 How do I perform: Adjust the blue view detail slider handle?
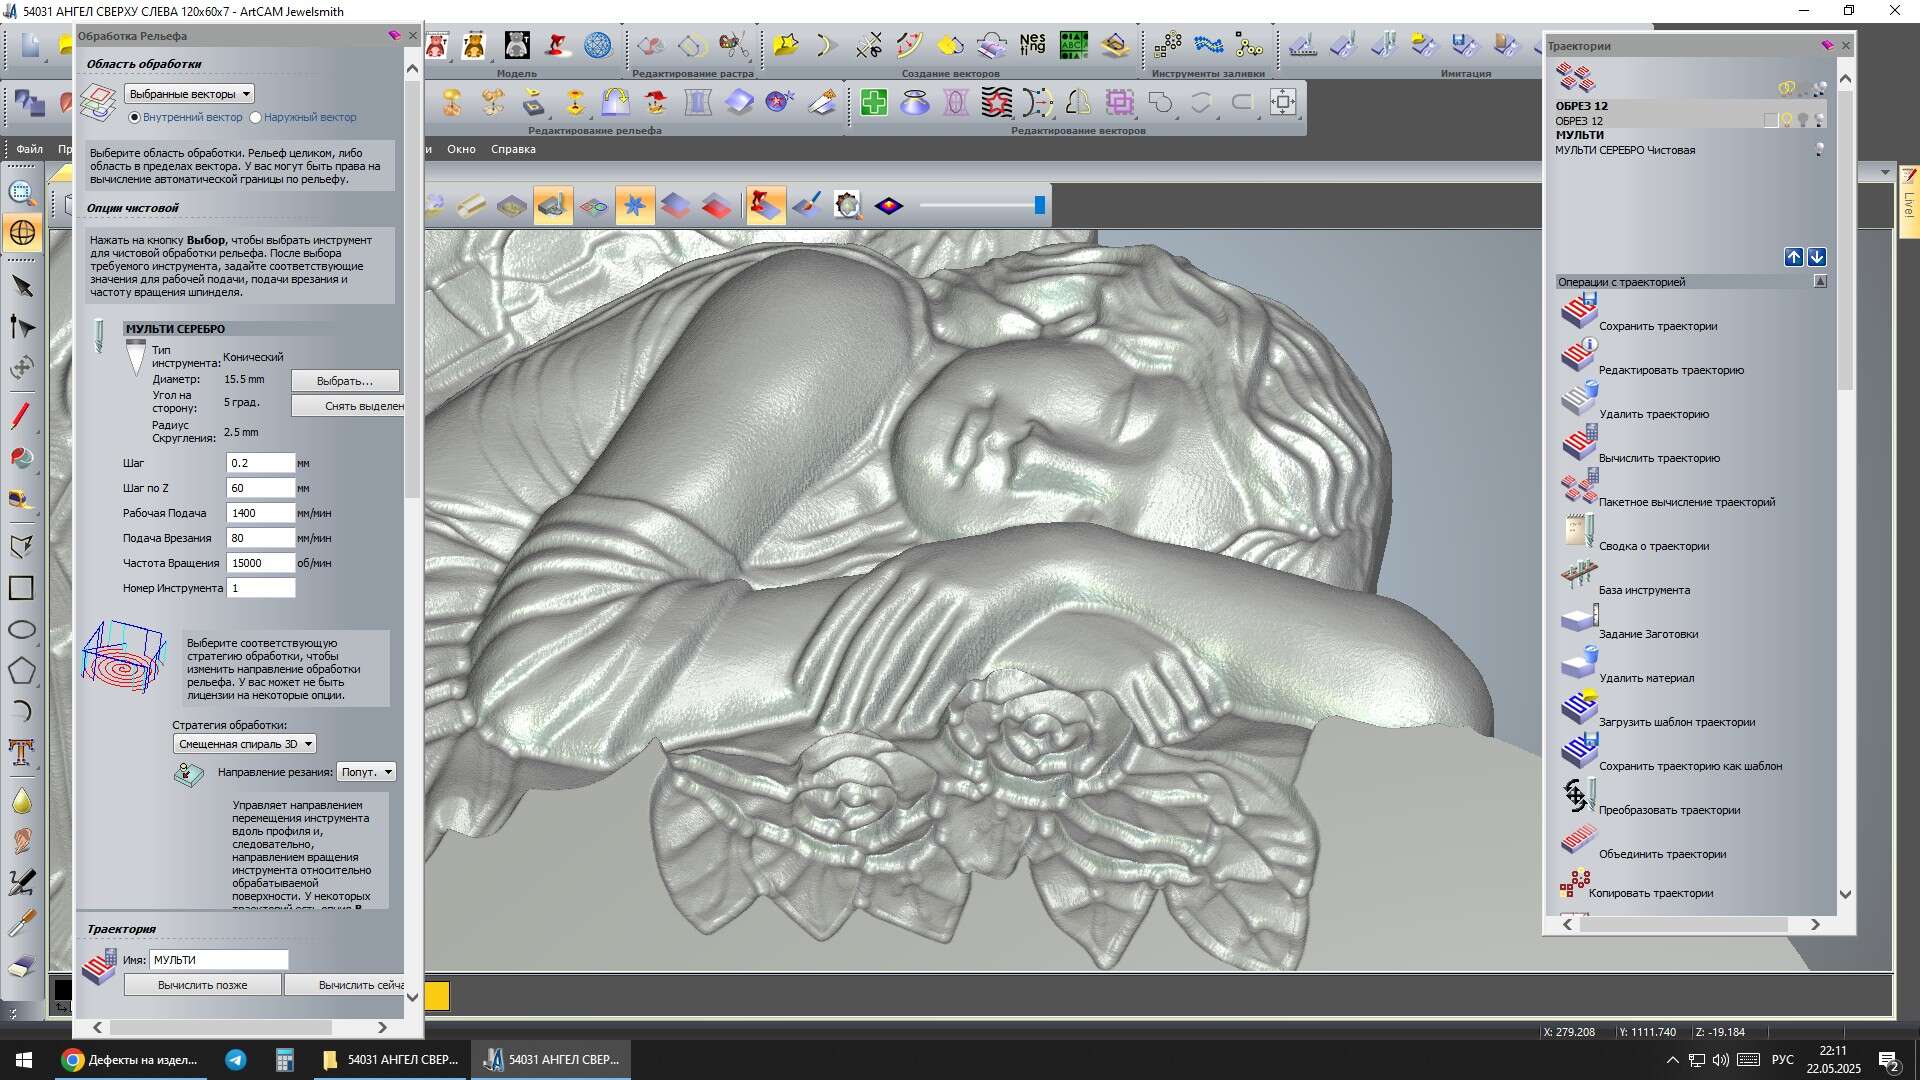click(x=1040, y=205)
